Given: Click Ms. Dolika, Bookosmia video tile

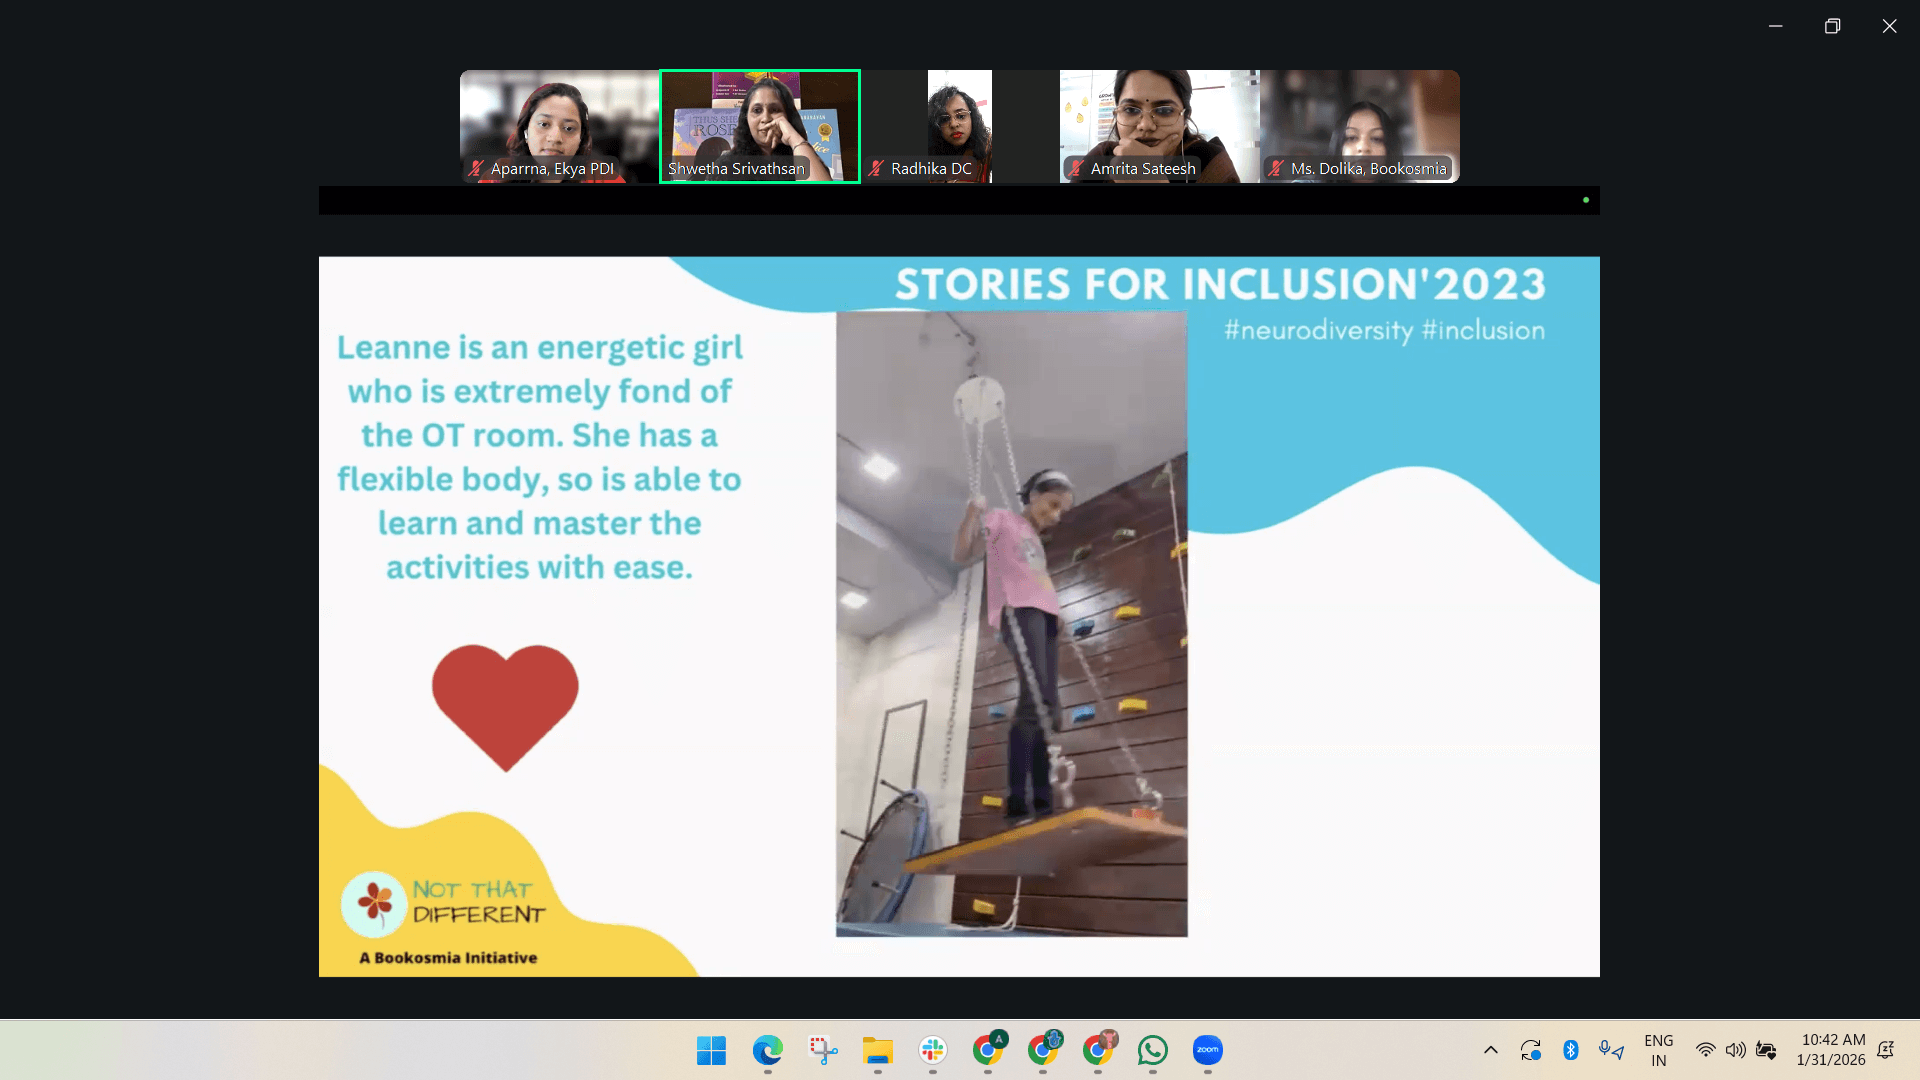Looking at the screenshot, I should pos(1359,125).
